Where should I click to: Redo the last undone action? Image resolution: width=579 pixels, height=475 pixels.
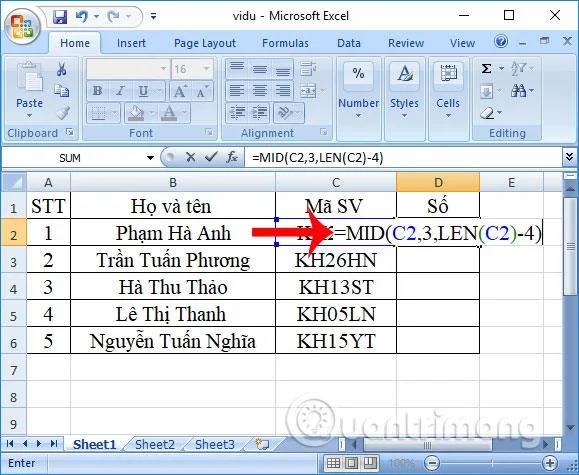[113, 17]
